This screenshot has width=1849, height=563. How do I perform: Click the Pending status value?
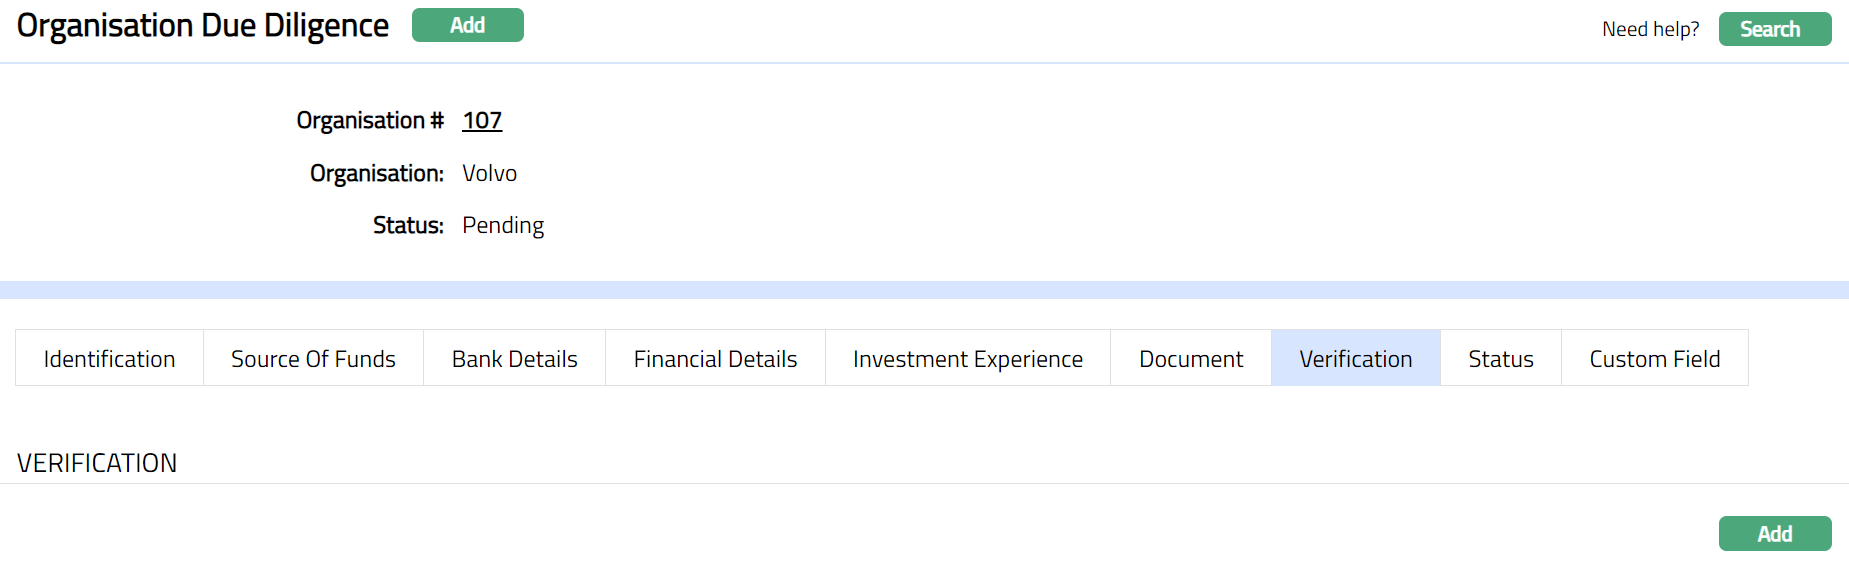(503, 226)
